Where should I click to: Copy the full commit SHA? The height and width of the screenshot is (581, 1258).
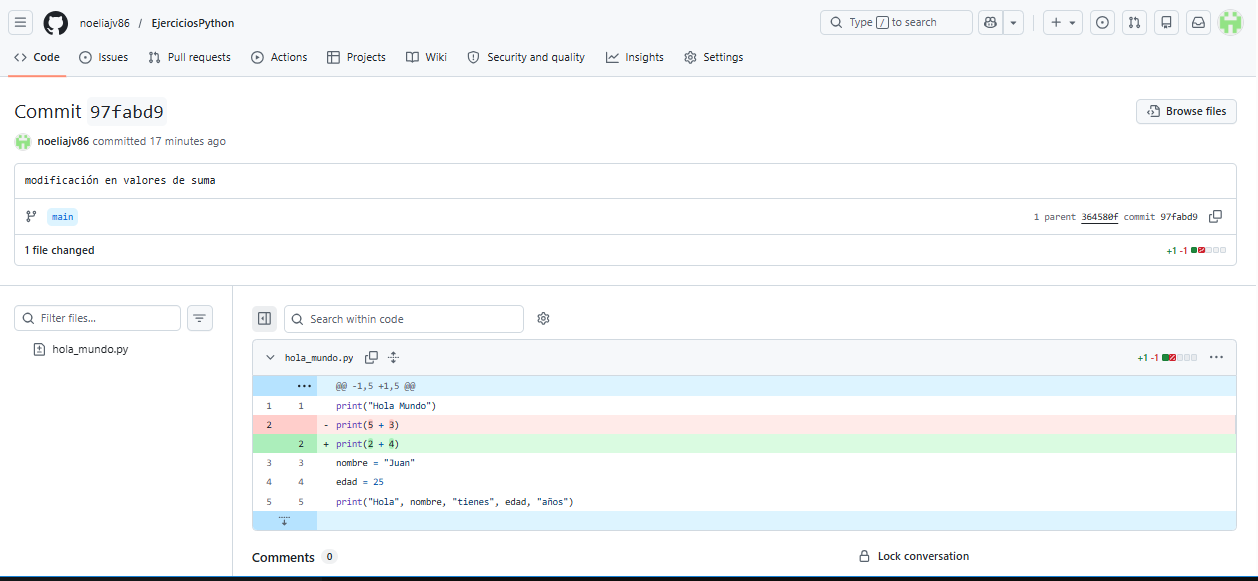[x=1215, y=217]
